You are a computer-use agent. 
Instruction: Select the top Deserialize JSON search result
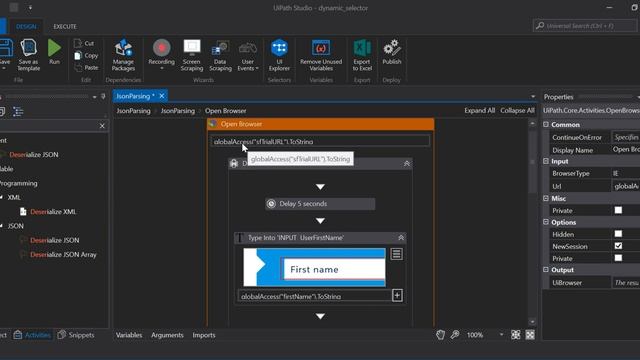pyautogui.click(x=34, y=155)
